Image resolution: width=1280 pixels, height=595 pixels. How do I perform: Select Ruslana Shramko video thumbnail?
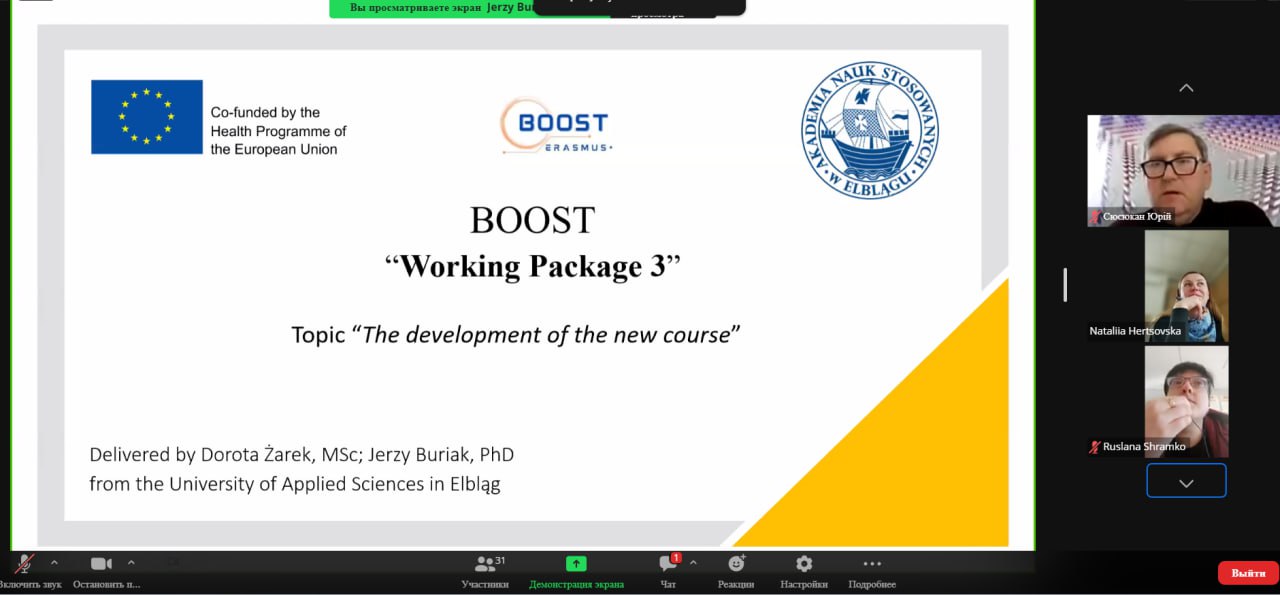click(1186, 401)
